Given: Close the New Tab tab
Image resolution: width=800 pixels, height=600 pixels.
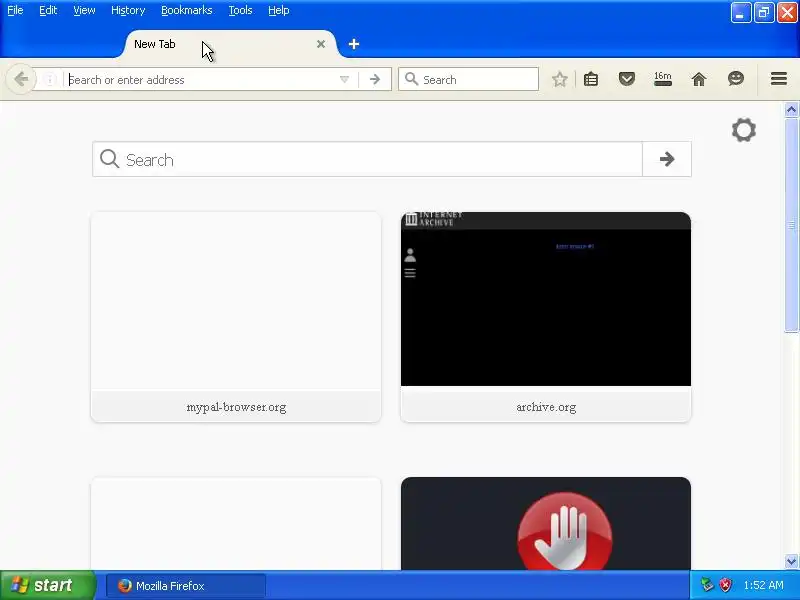Looking at the screenshot, I should (x=321, y=44).
